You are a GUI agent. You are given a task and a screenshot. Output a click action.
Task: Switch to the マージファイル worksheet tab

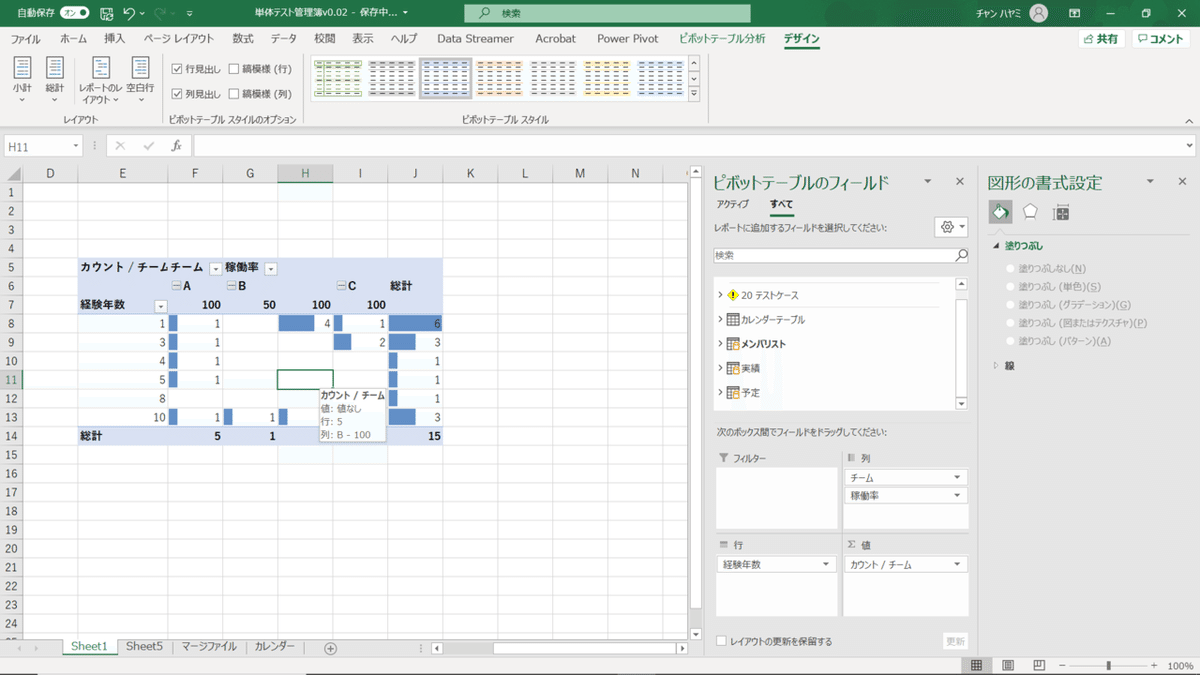[x=209, y=647]
